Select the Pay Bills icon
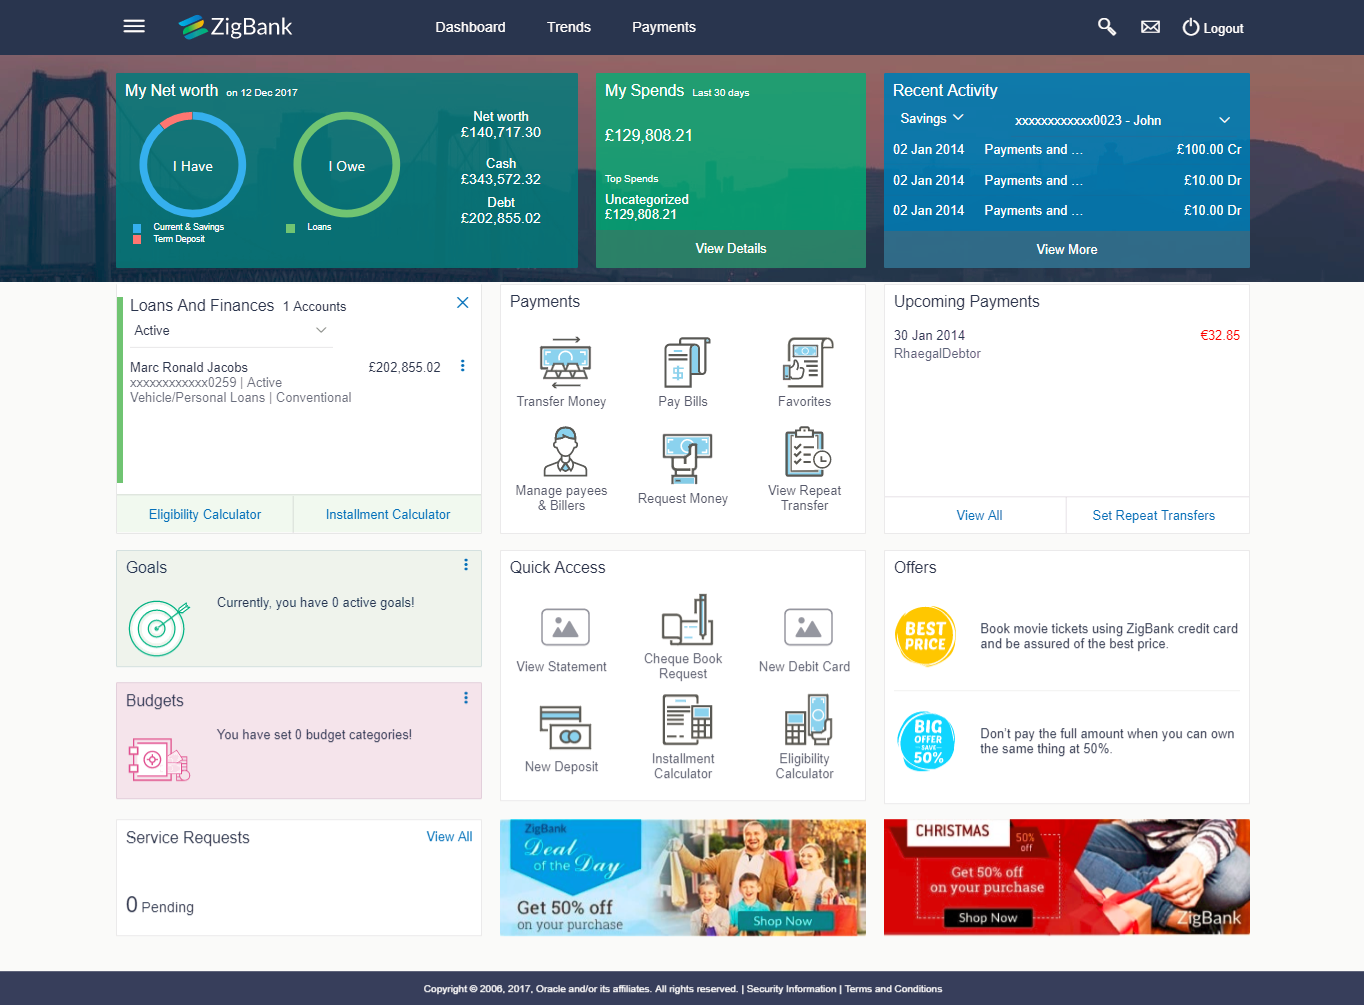 [x=686, y=363]
